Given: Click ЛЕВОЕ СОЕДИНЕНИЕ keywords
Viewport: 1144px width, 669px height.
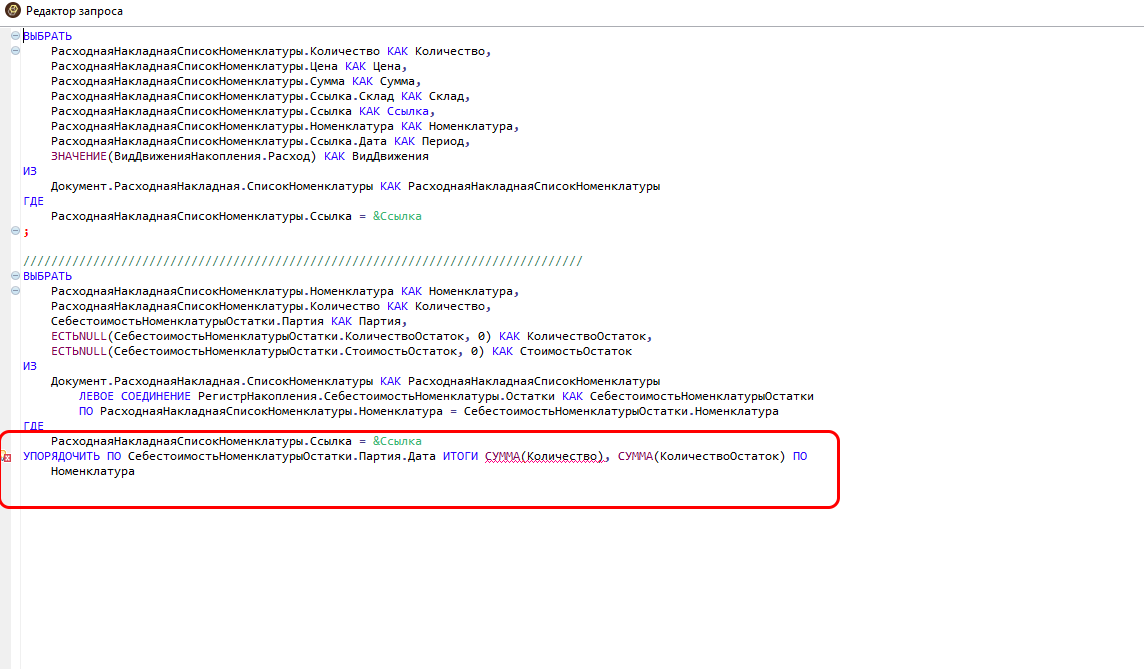Looking at the screenshot, I should (135, 396).
